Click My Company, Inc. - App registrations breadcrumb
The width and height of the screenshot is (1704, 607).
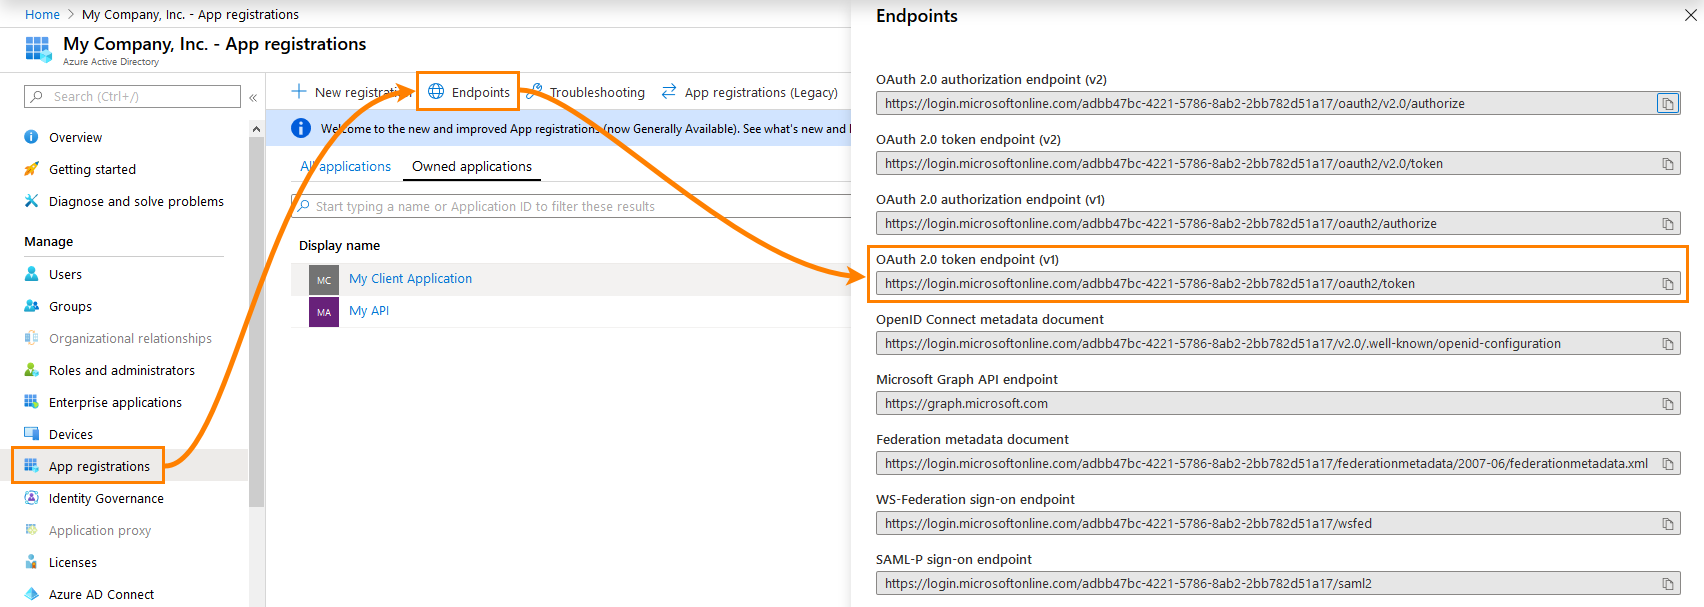click(x=190, y=14)
